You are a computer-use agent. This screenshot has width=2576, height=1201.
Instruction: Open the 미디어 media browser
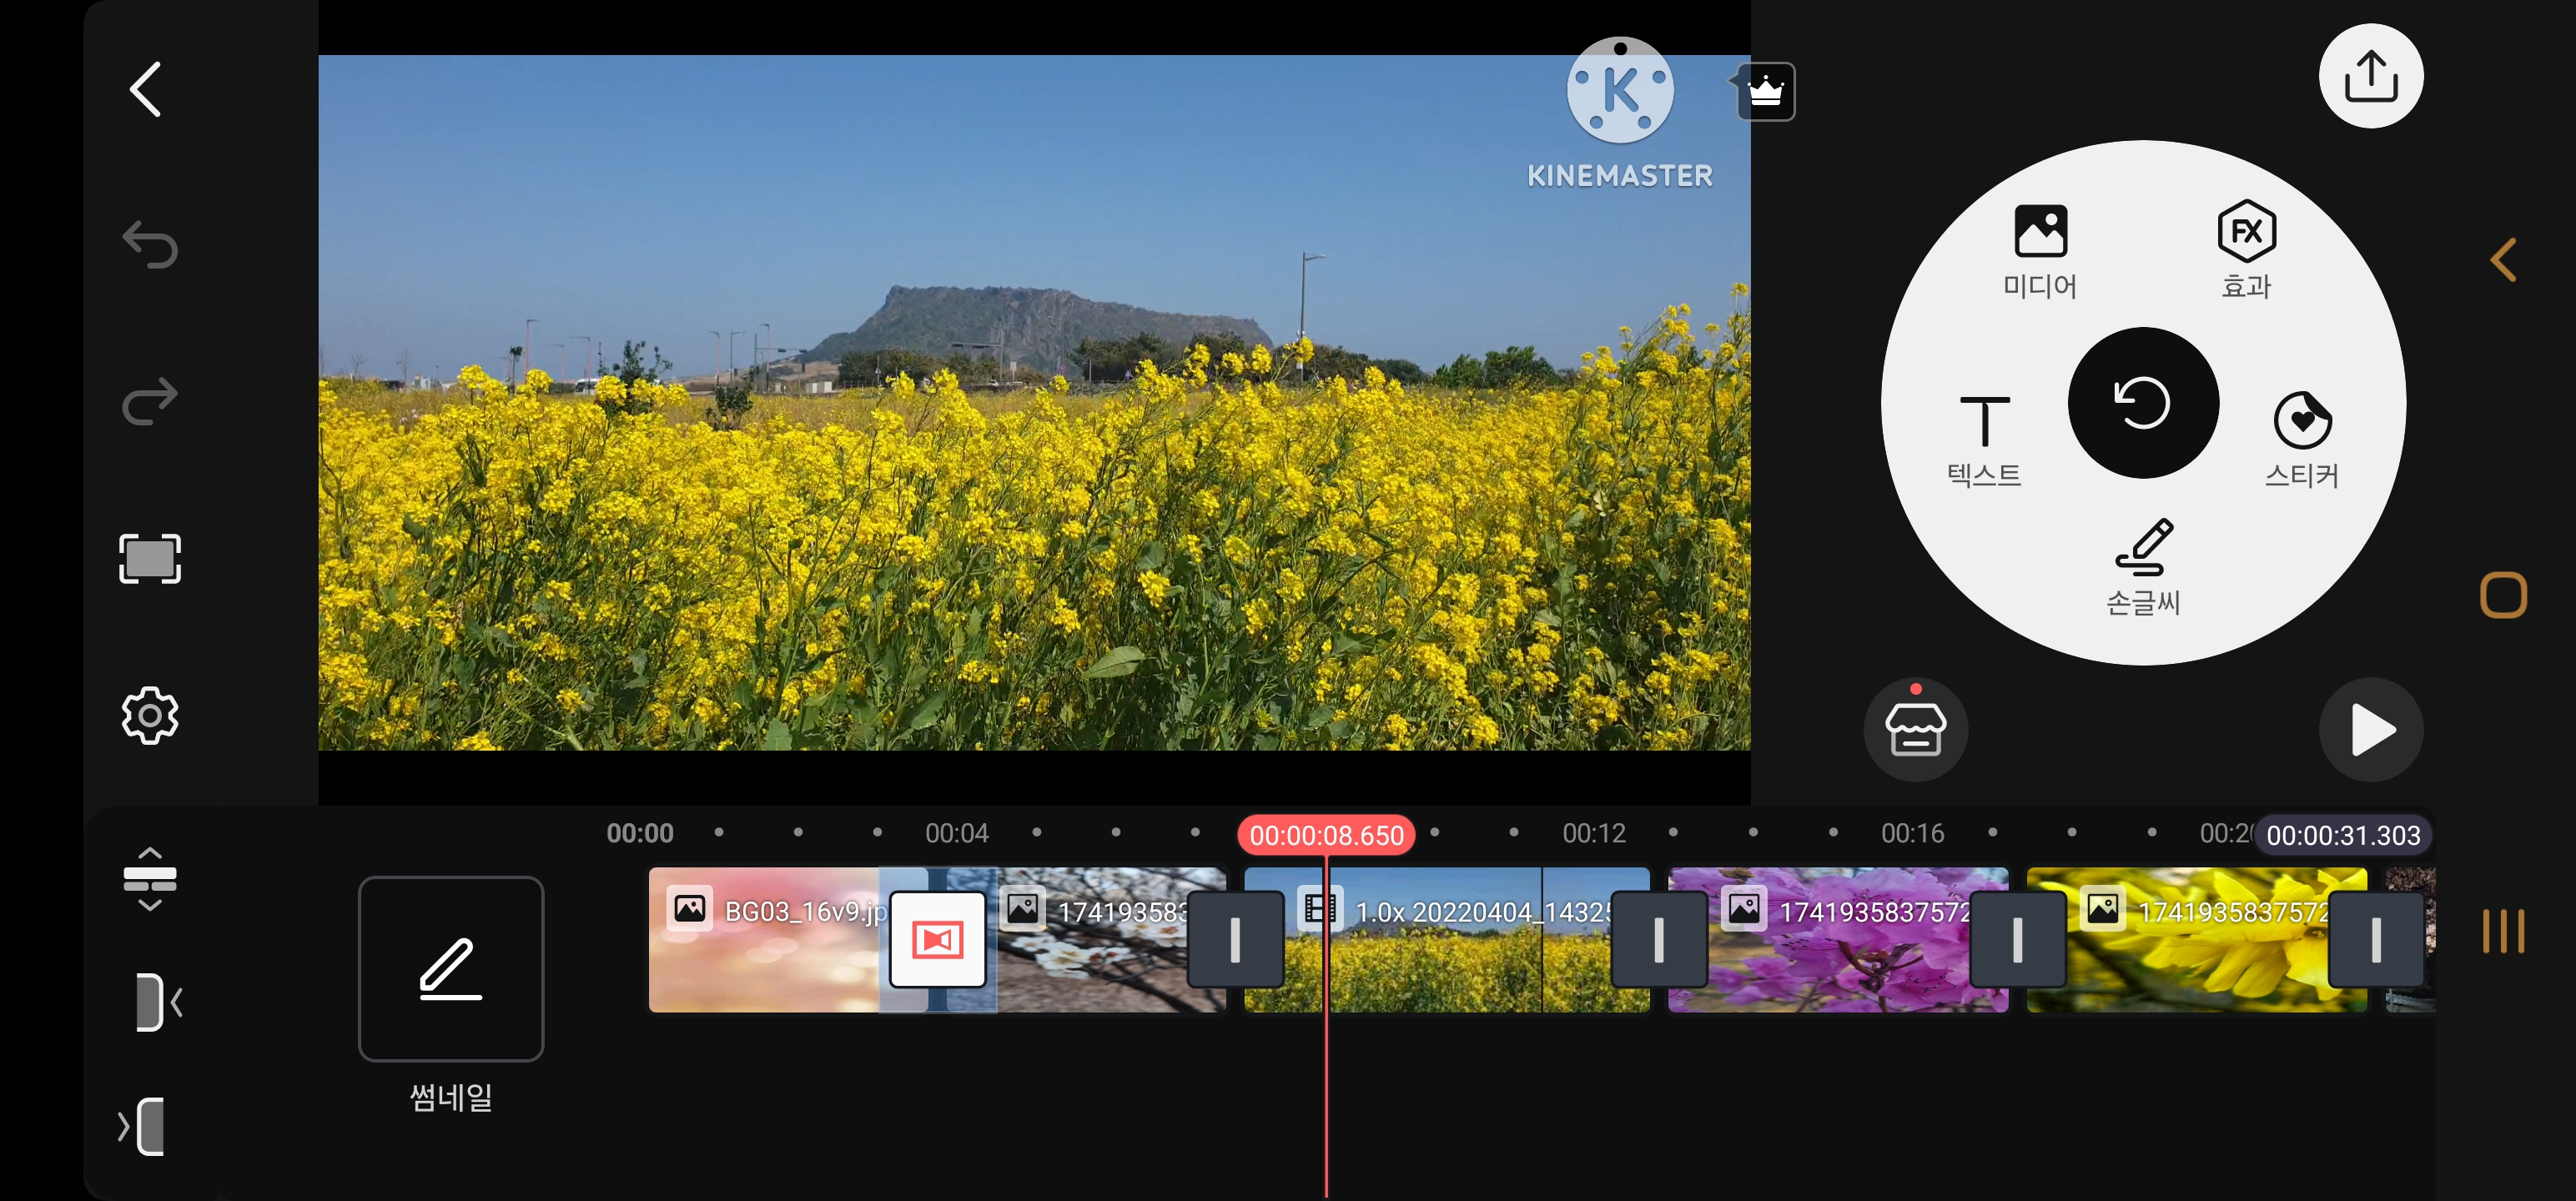coord(2040,250)
